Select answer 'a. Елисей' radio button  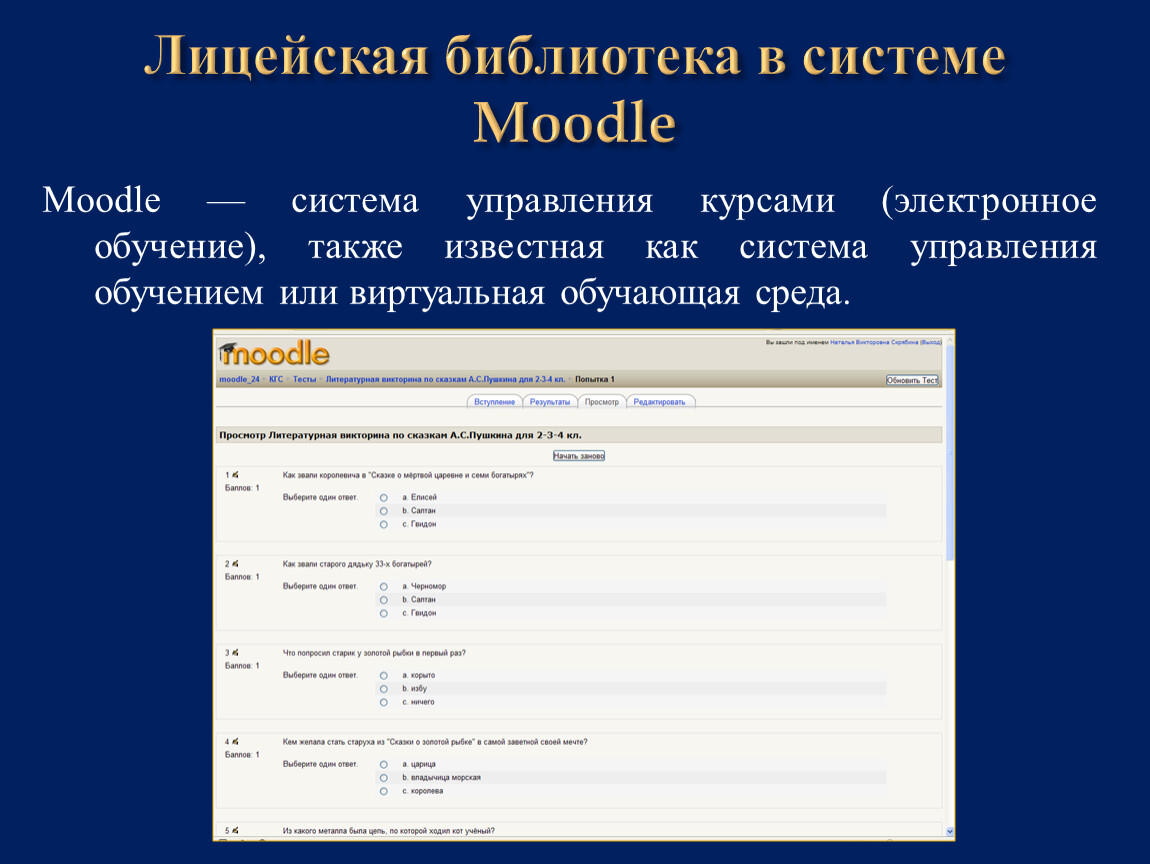point(383,497)
